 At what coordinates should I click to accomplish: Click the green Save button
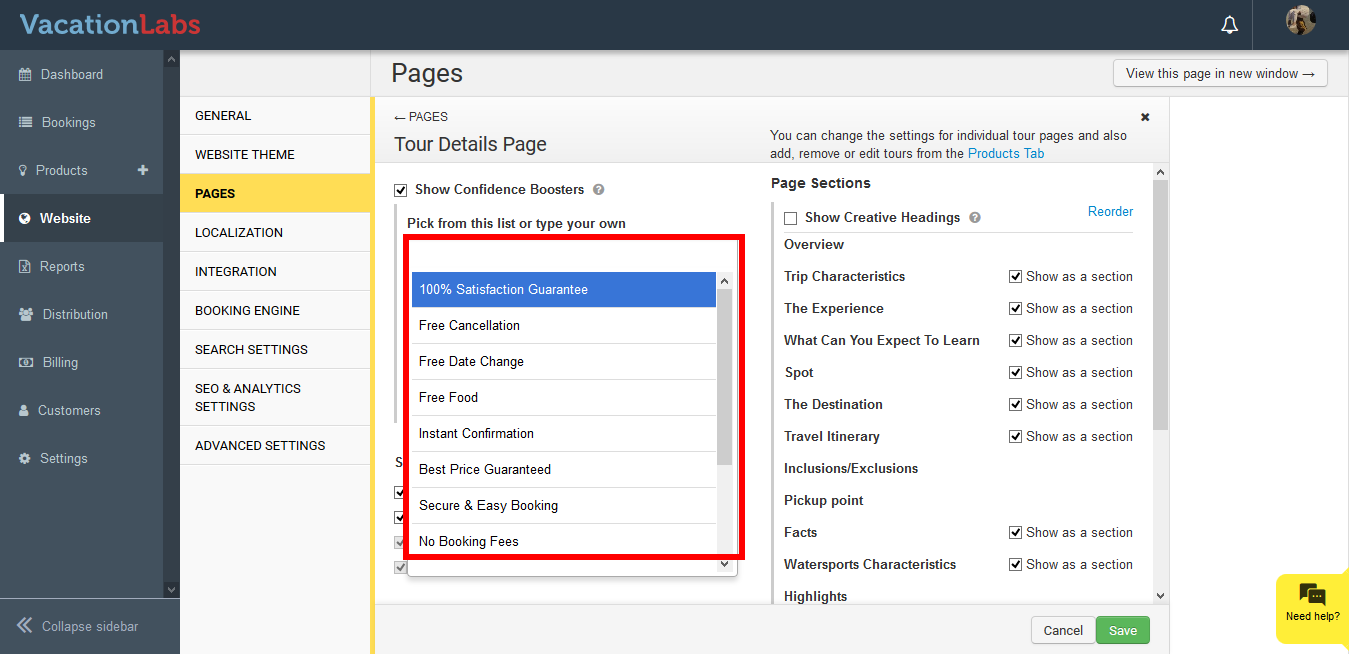point(1122,630)
